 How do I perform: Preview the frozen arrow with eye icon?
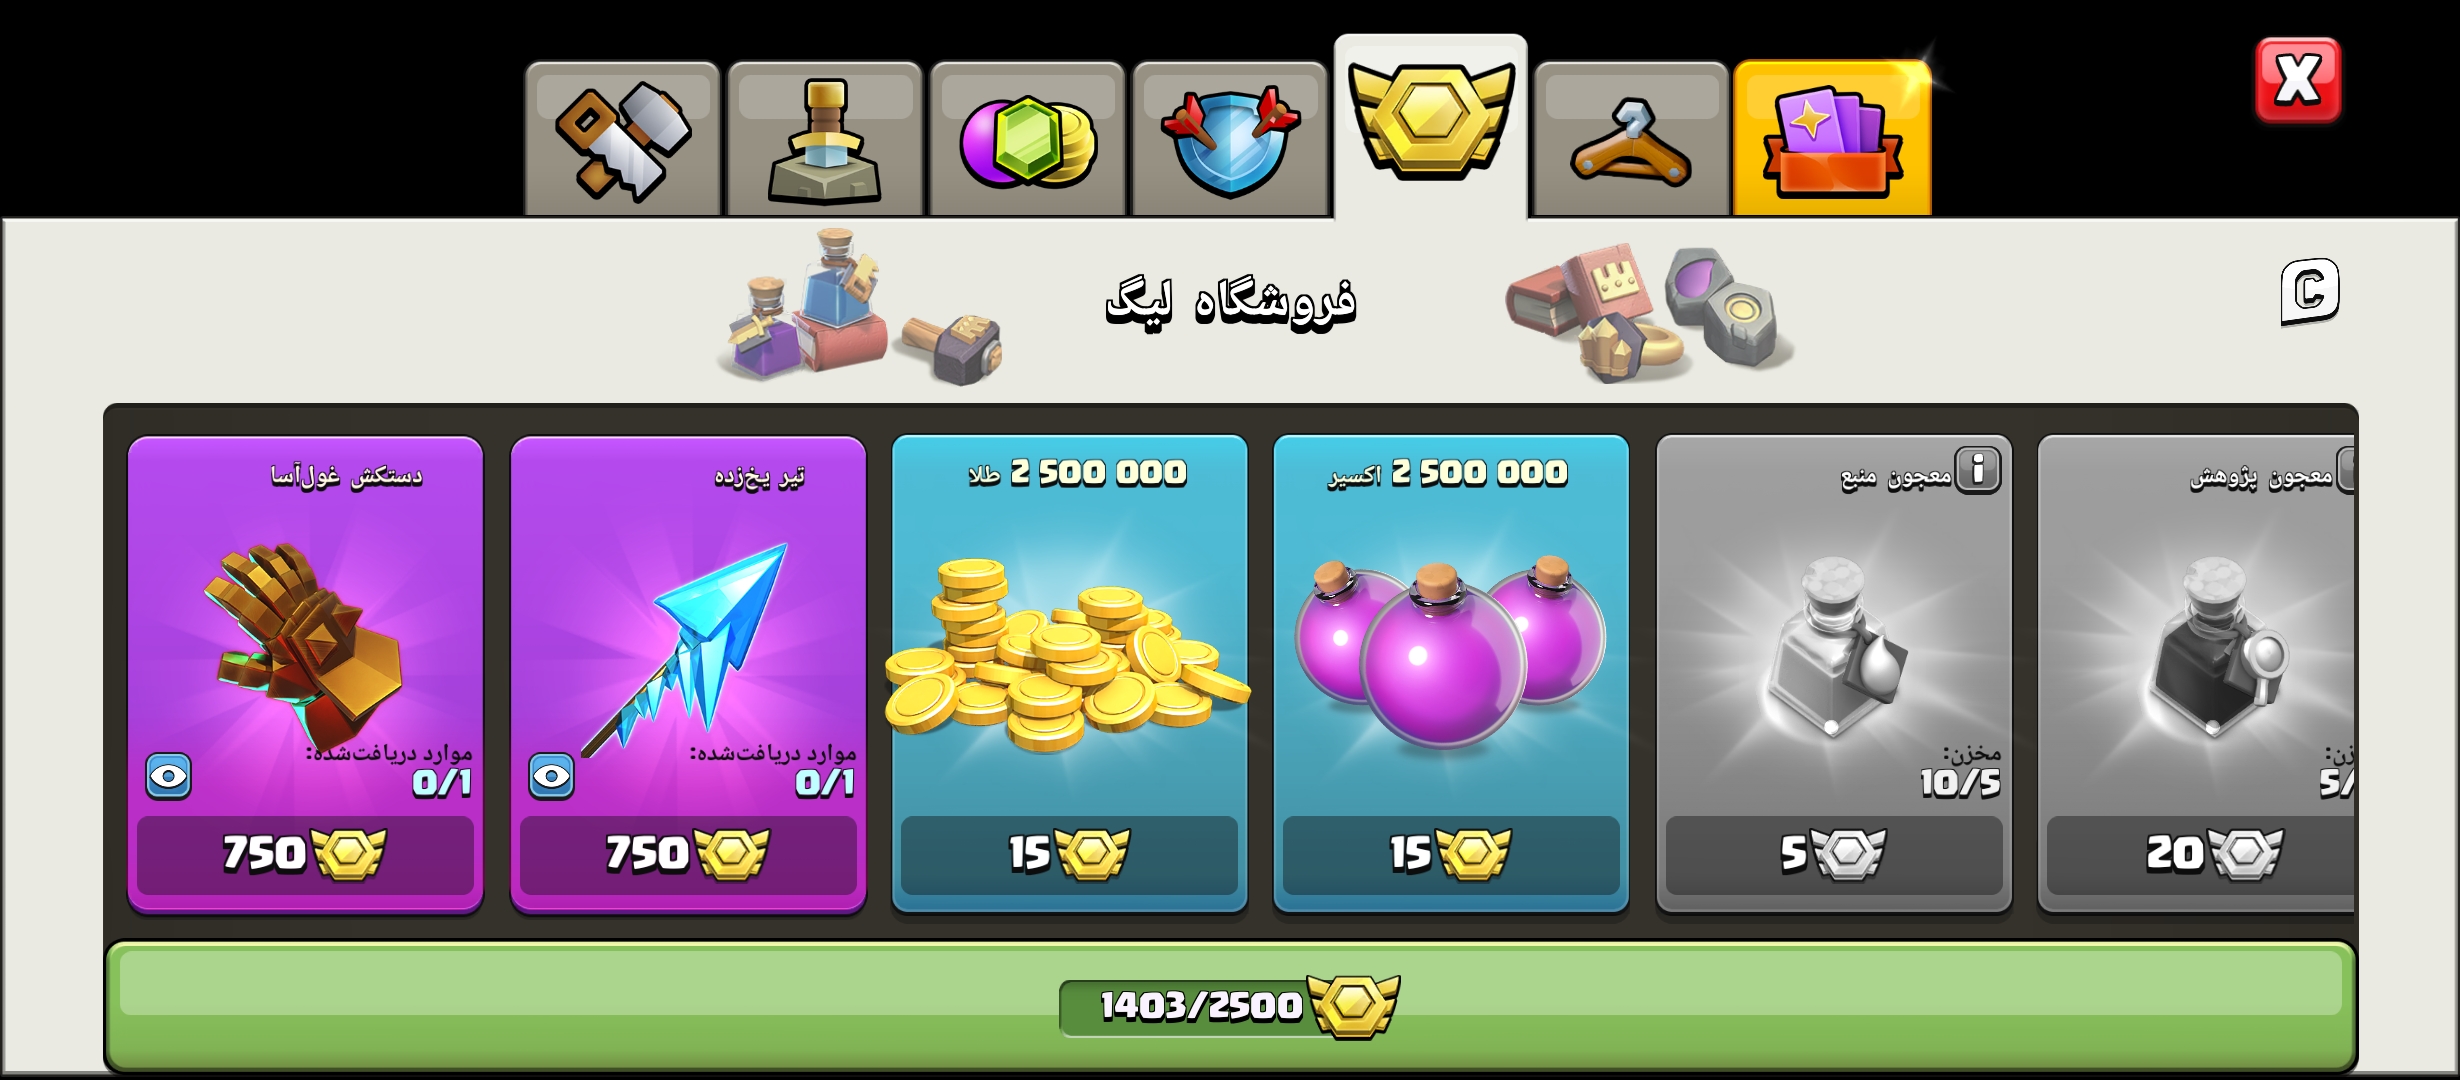[x=551, y=776]
